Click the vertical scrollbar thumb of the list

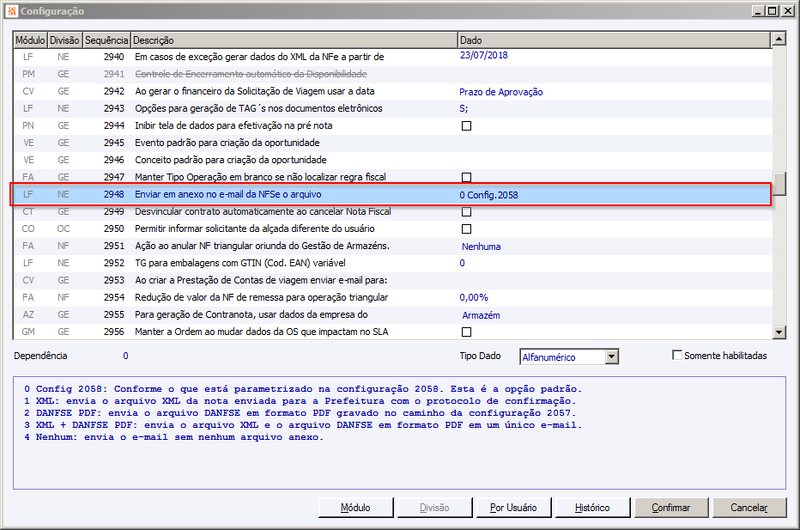(779, 184)
